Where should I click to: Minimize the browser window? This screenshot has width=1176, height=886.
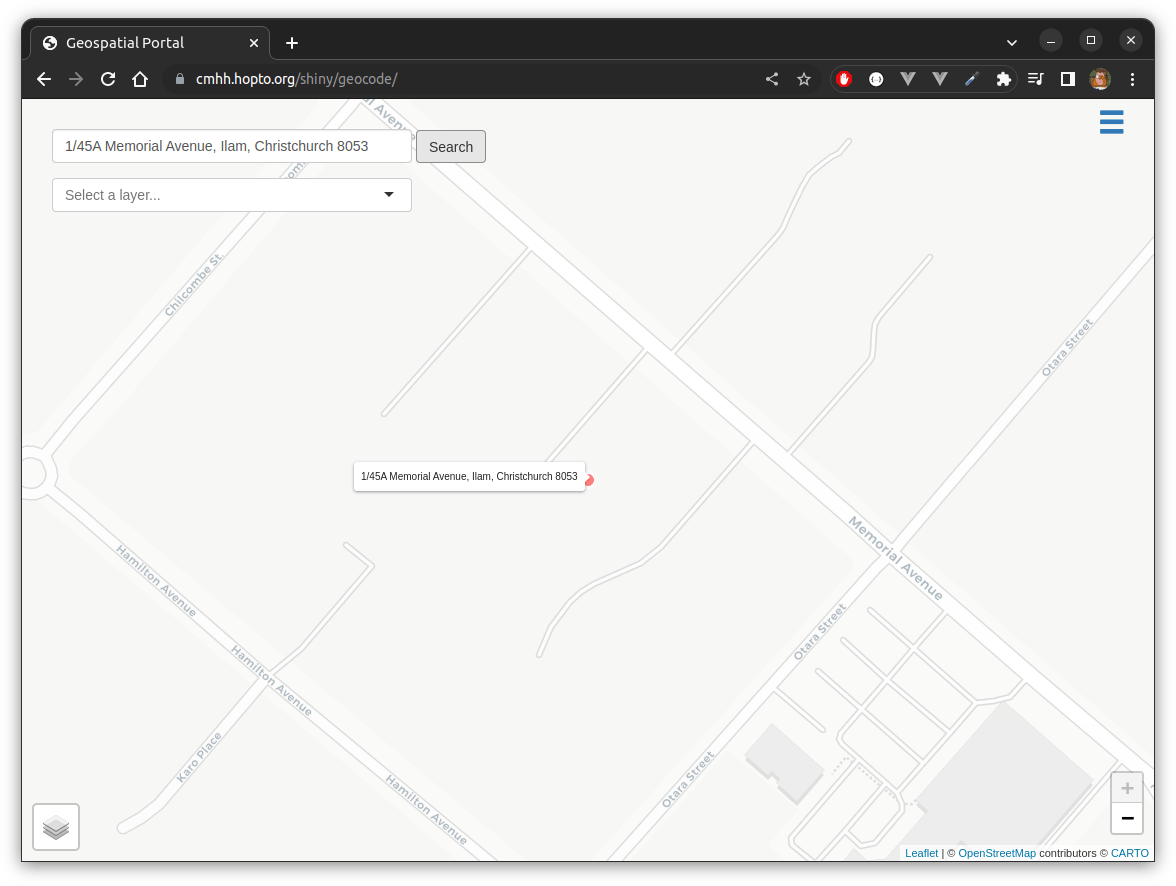point(1051,41)
